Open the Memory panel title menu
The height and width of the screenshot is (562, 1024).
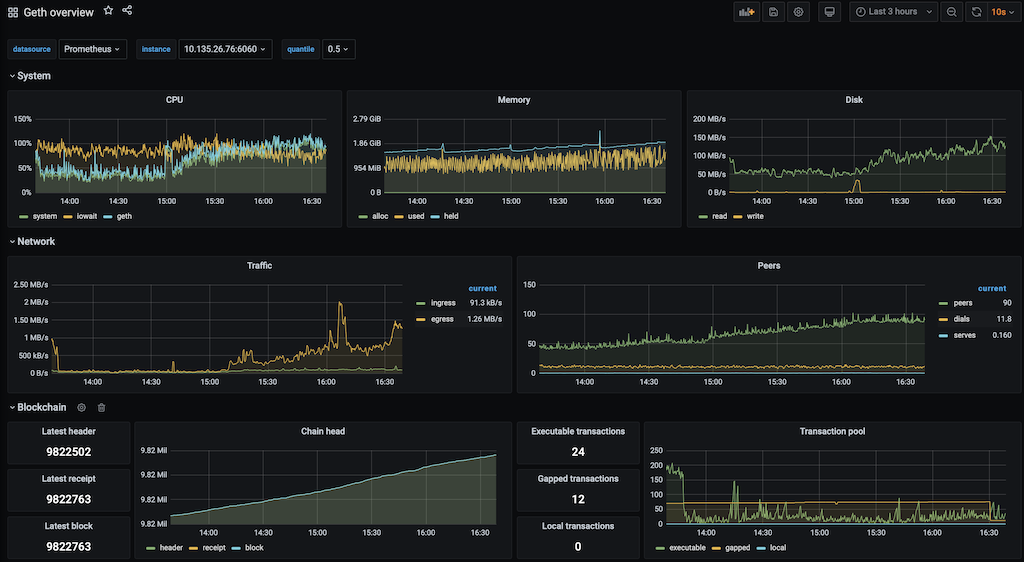click(514, 100)
